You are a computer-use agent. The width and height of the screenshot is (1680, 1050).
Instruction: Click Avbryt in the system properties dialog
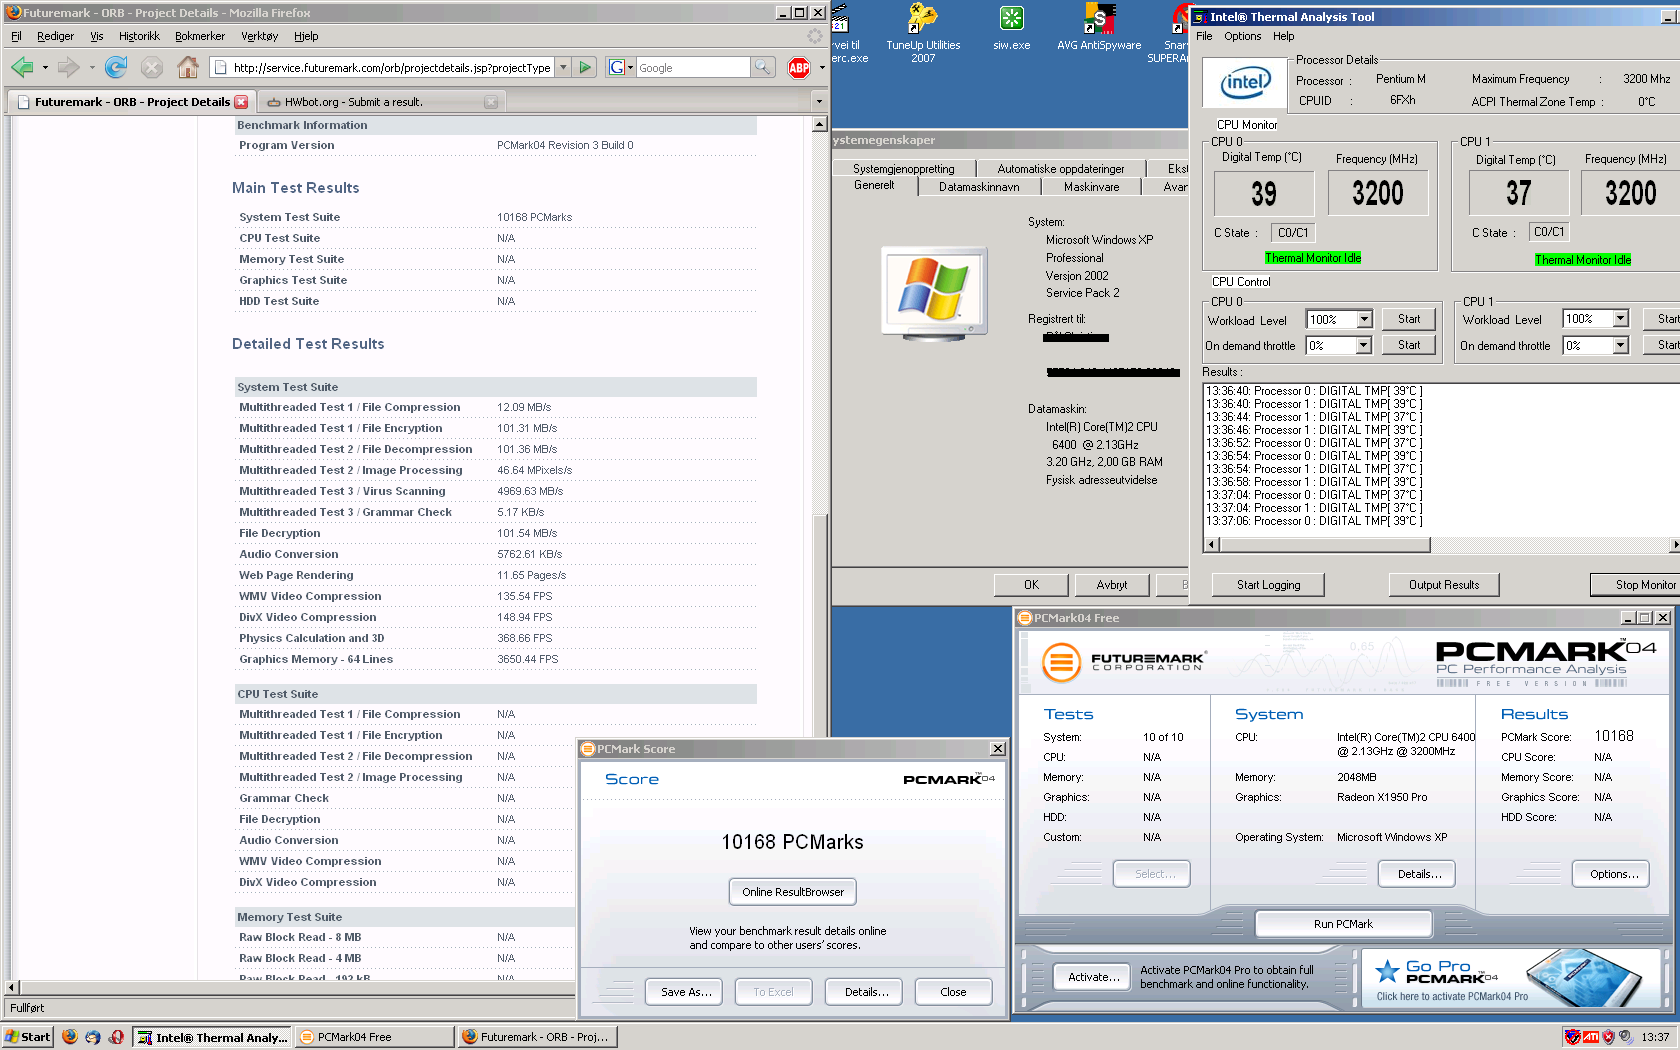coord(1111,585)
